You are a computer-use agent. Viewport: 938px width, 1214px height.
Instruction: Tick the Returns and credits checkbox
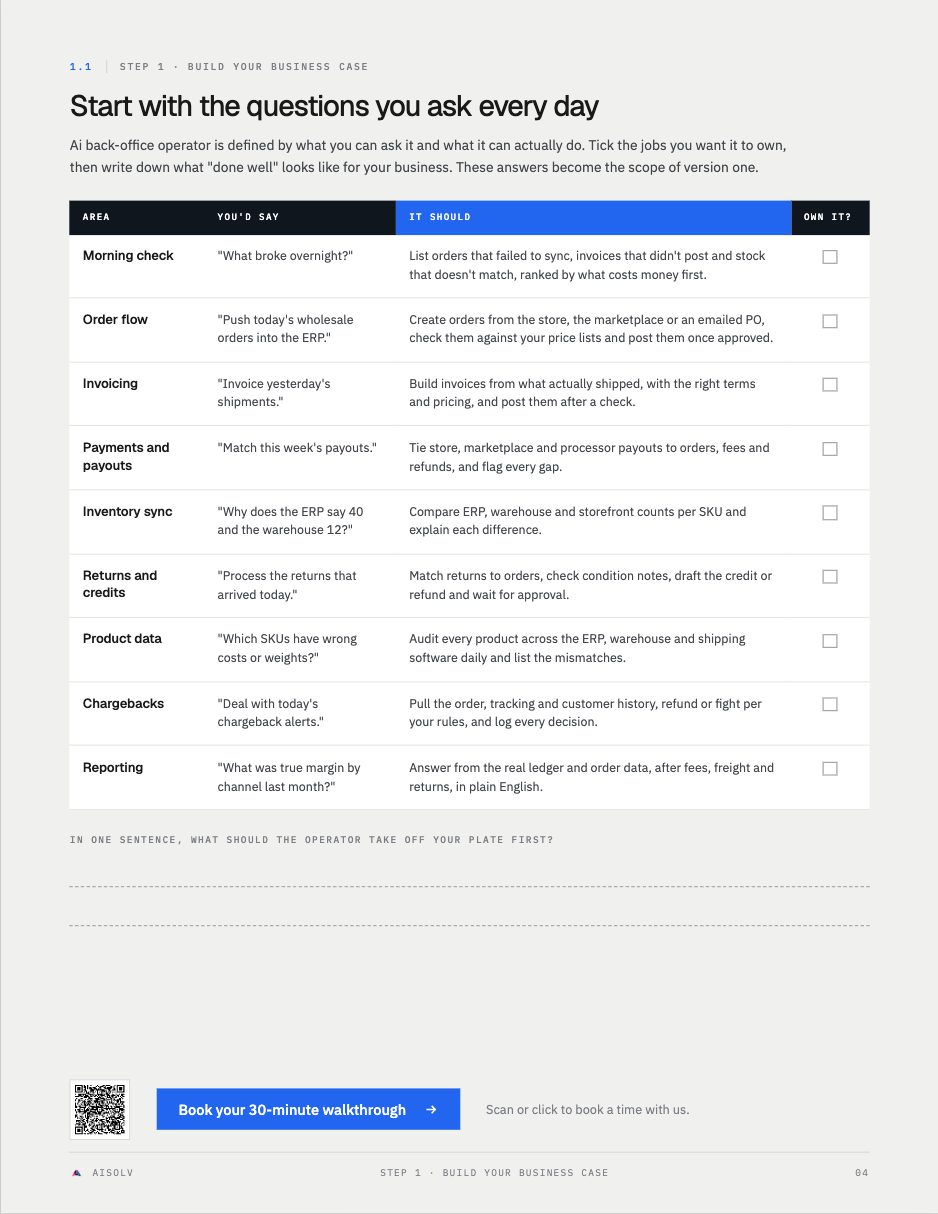point(830,577)
